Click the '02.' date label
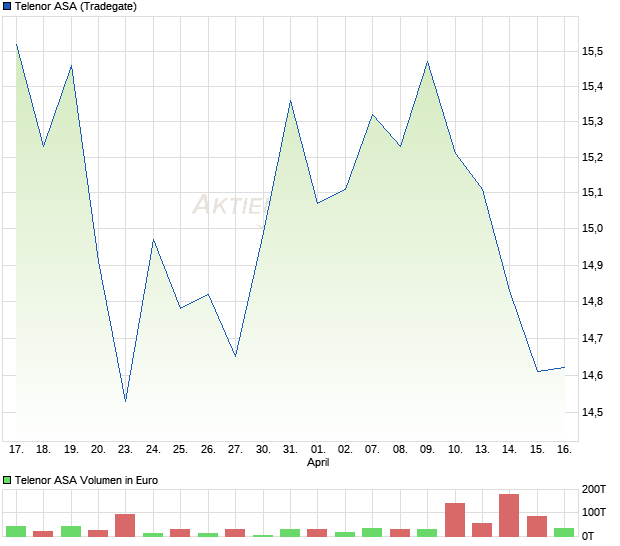The image size is (620, 546). [345, 450]
